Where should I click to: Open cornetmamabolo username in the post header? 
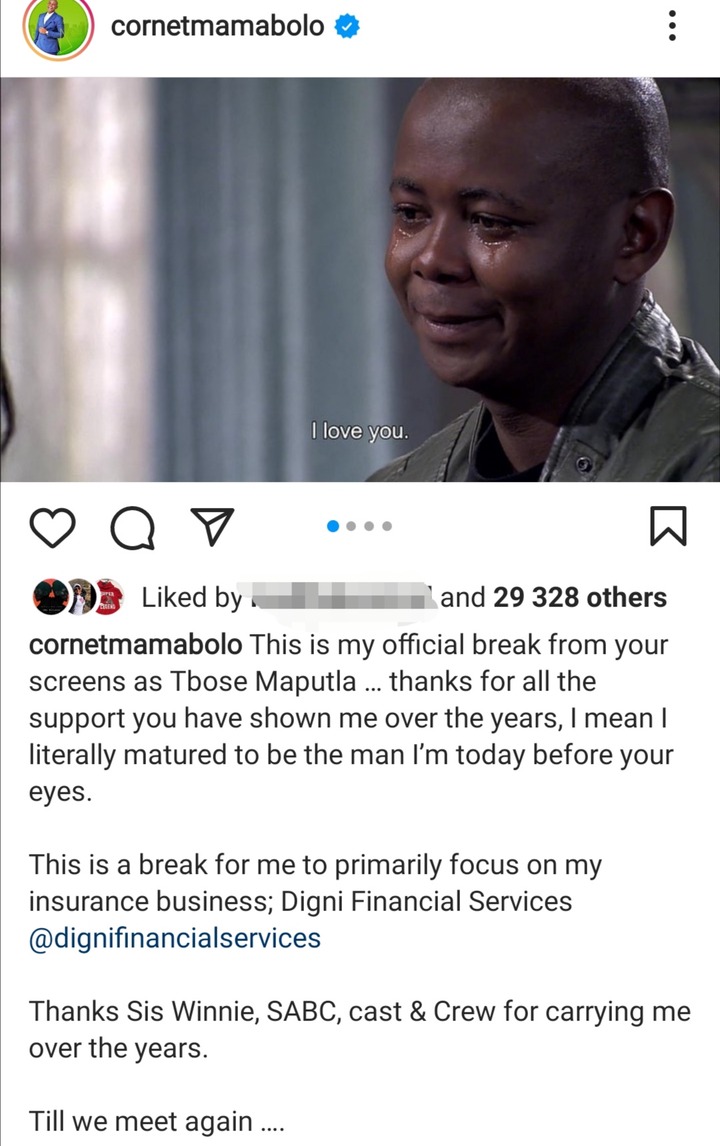pyautogui.click(x=217, y=26)
